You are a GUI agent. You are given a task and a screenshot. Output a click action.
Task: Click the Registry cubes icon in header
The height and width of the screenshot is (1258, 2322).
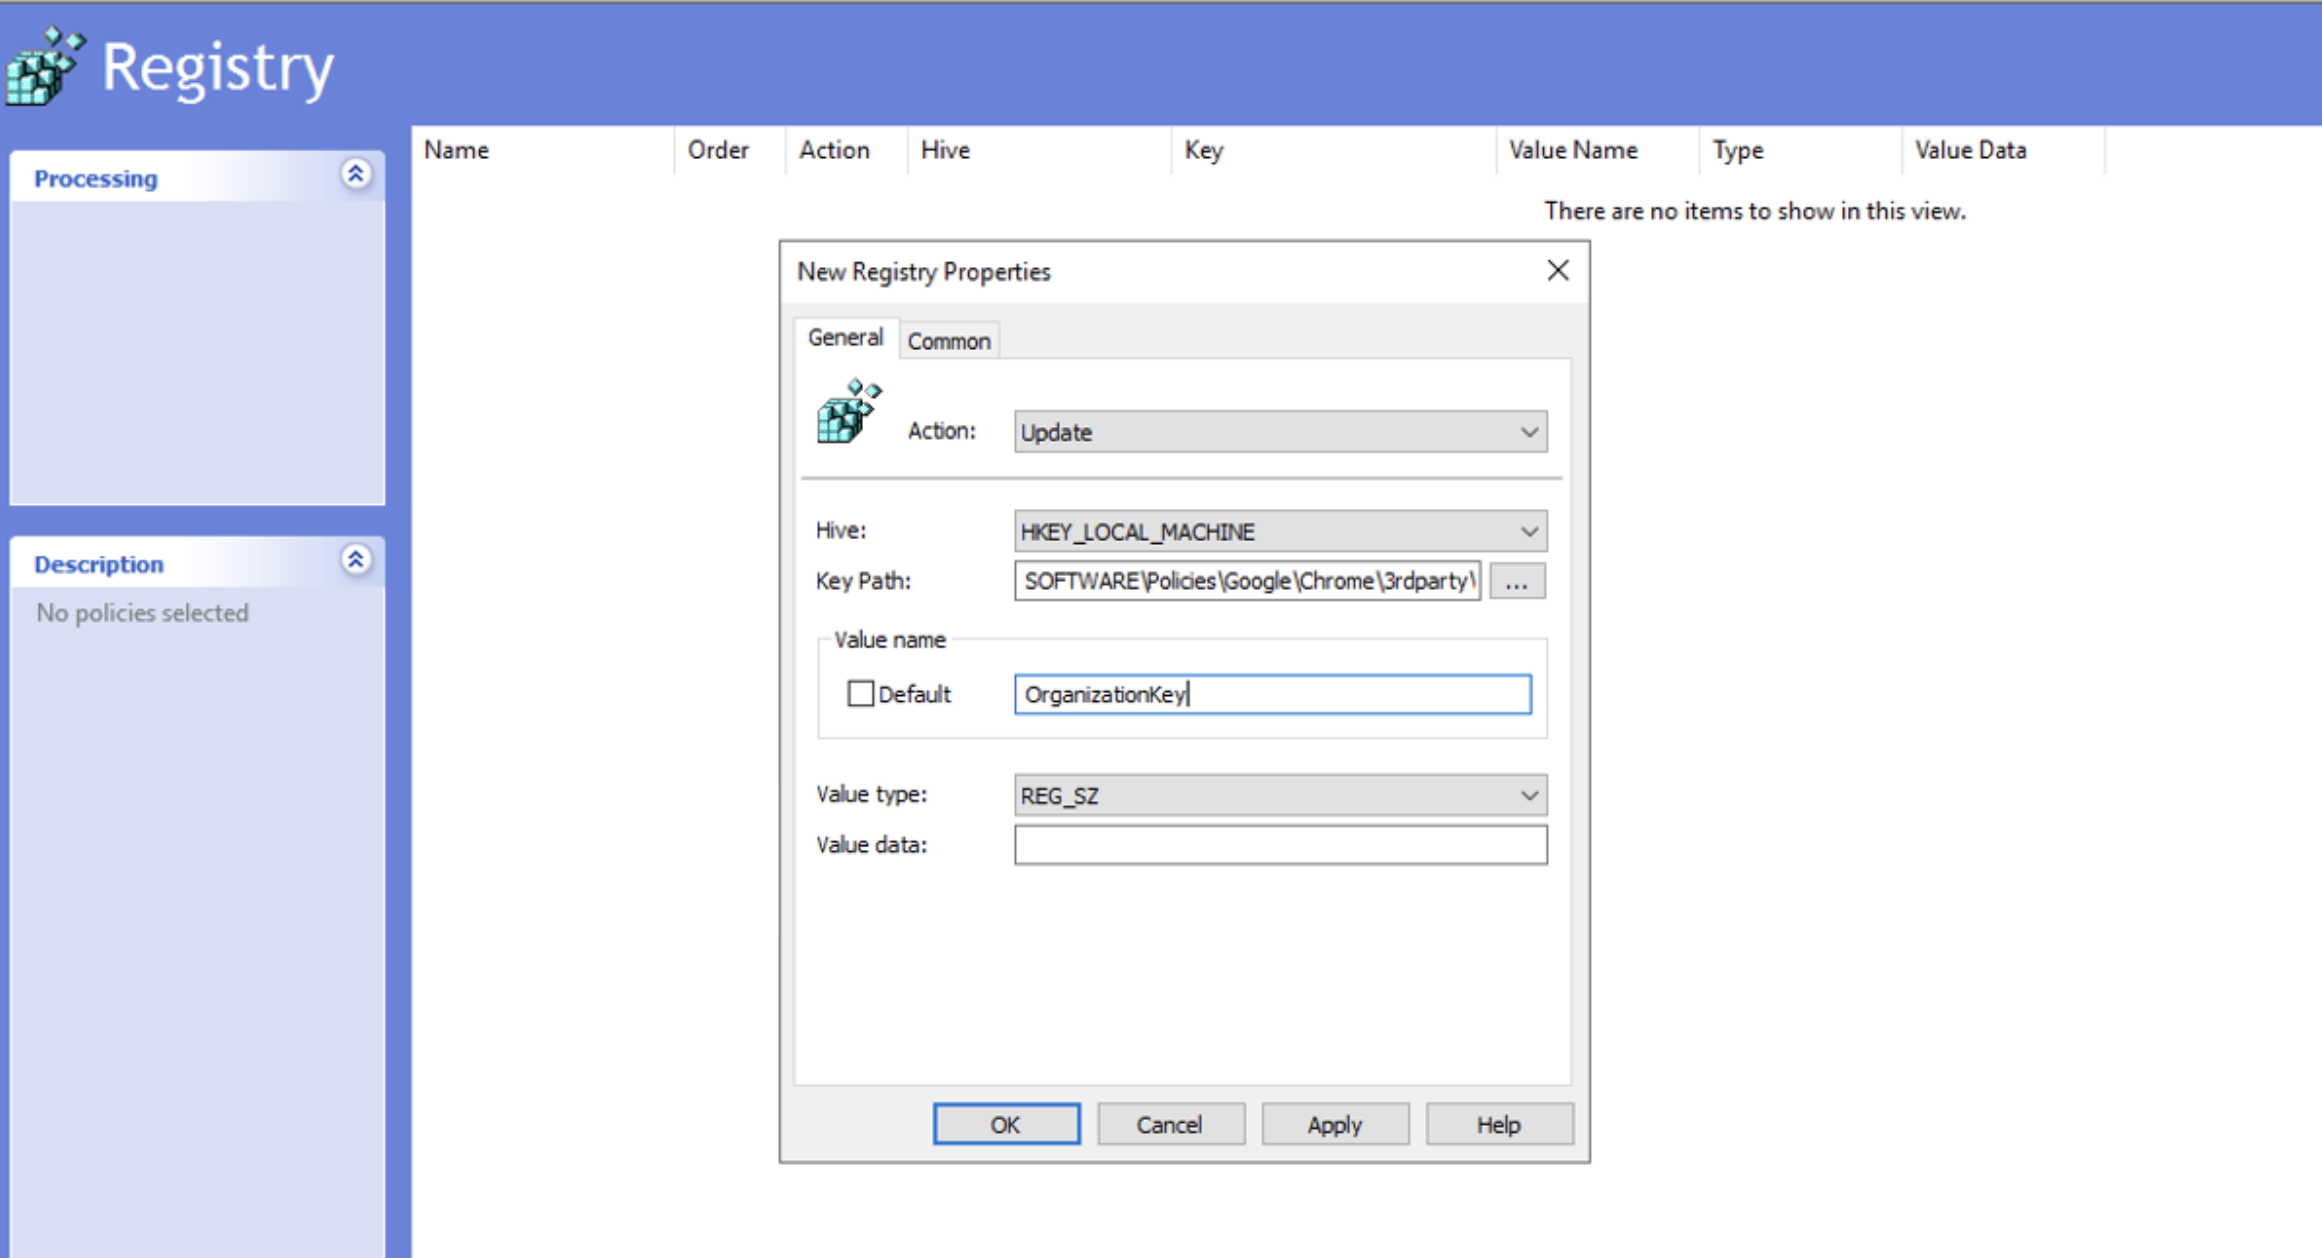44,66
